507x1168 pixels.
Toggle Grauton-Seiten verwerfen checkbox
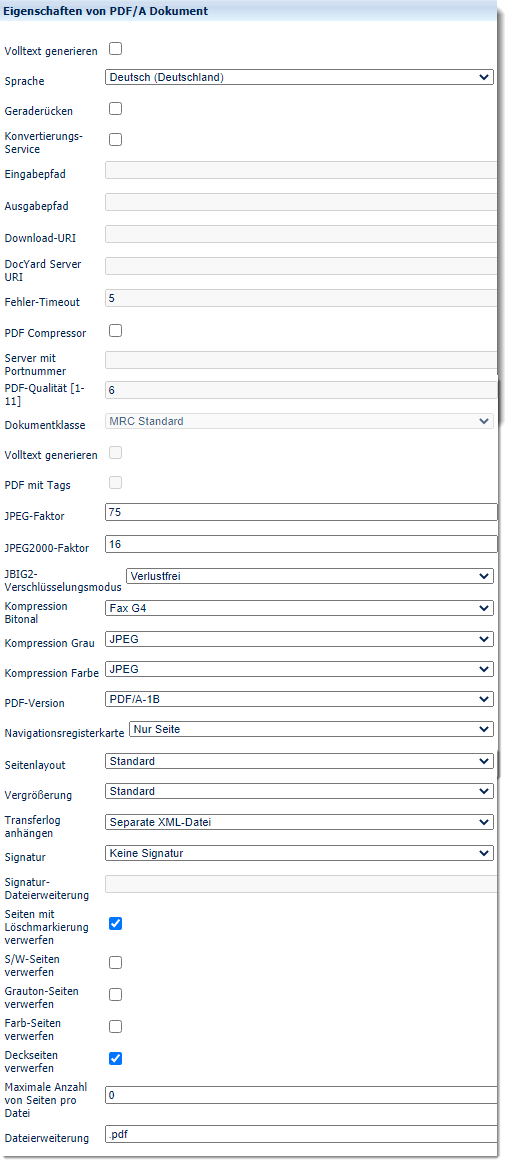tap(115, 994)
